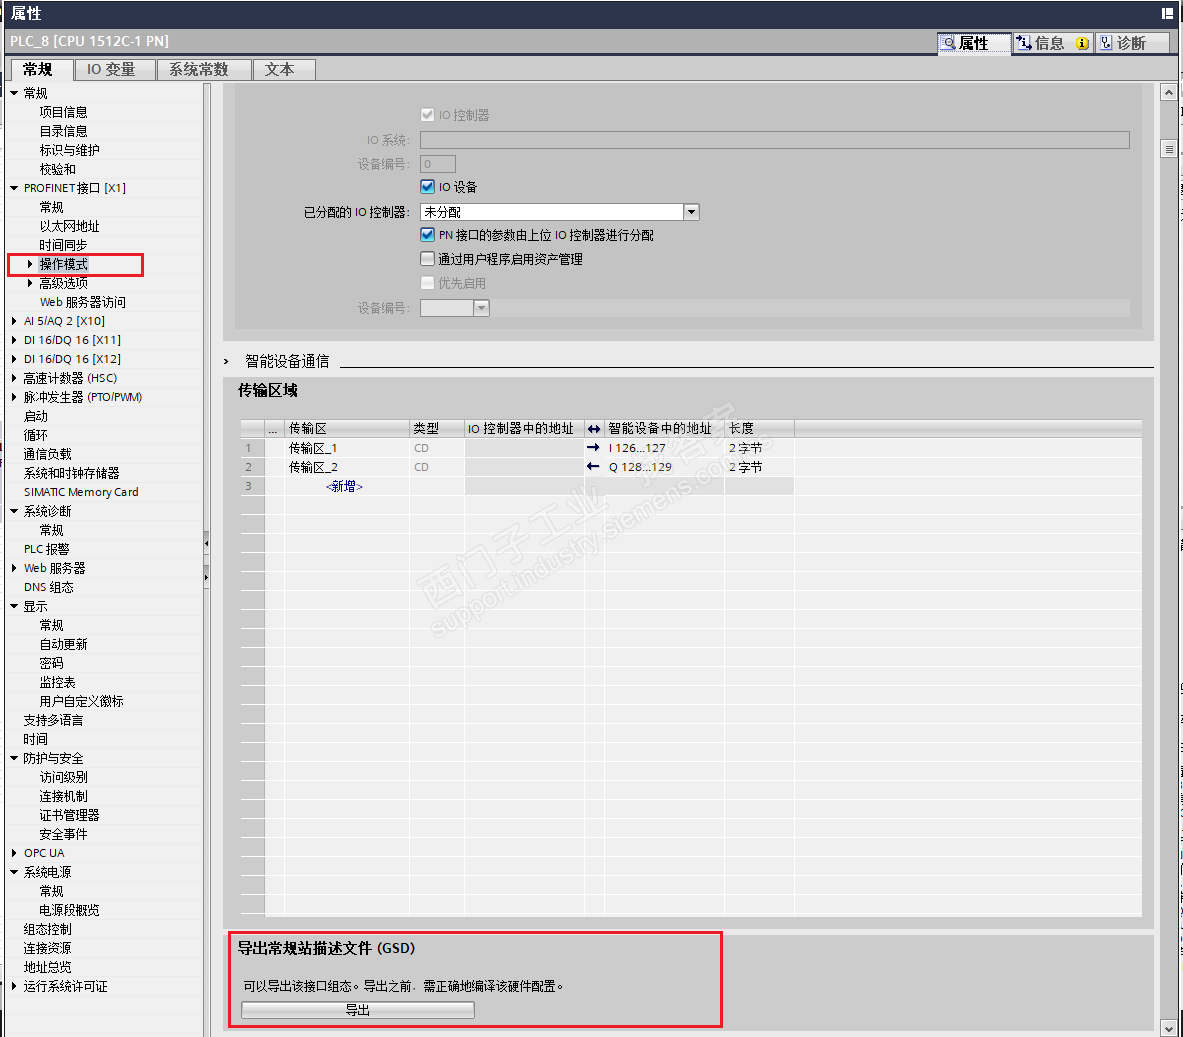Viewport: 1183px width, 1037px height.
Task: Click the 优先启用 checkbox
Action: click(427, 283)
